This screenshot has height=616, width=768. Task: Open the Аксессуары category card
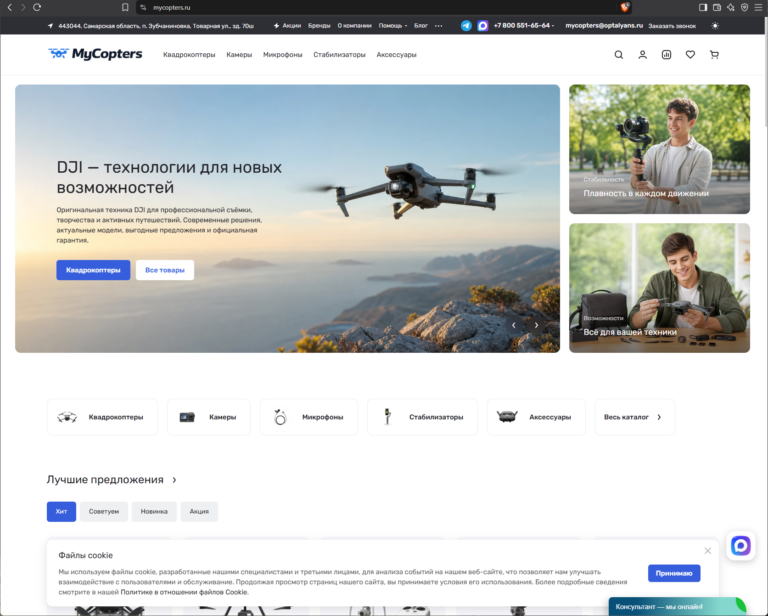(536, 417)
